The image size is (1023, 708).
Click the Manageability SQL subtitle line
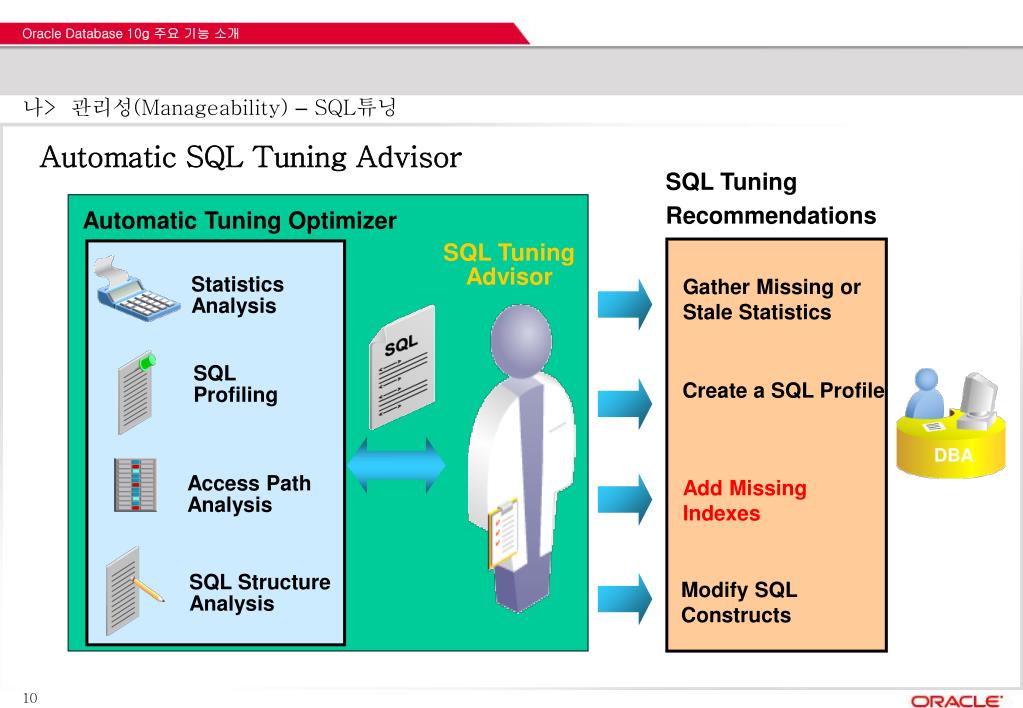pos(209,107)
